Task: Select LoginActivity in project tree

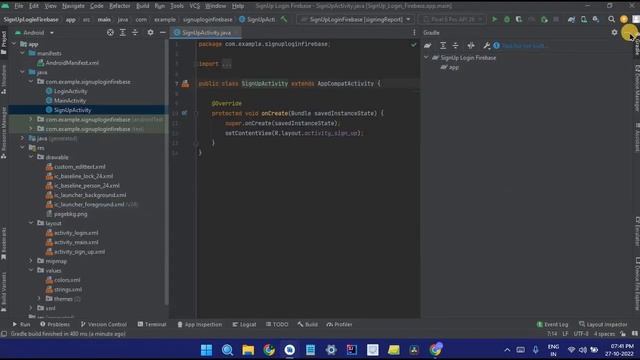Action: [x=71, y=91]
